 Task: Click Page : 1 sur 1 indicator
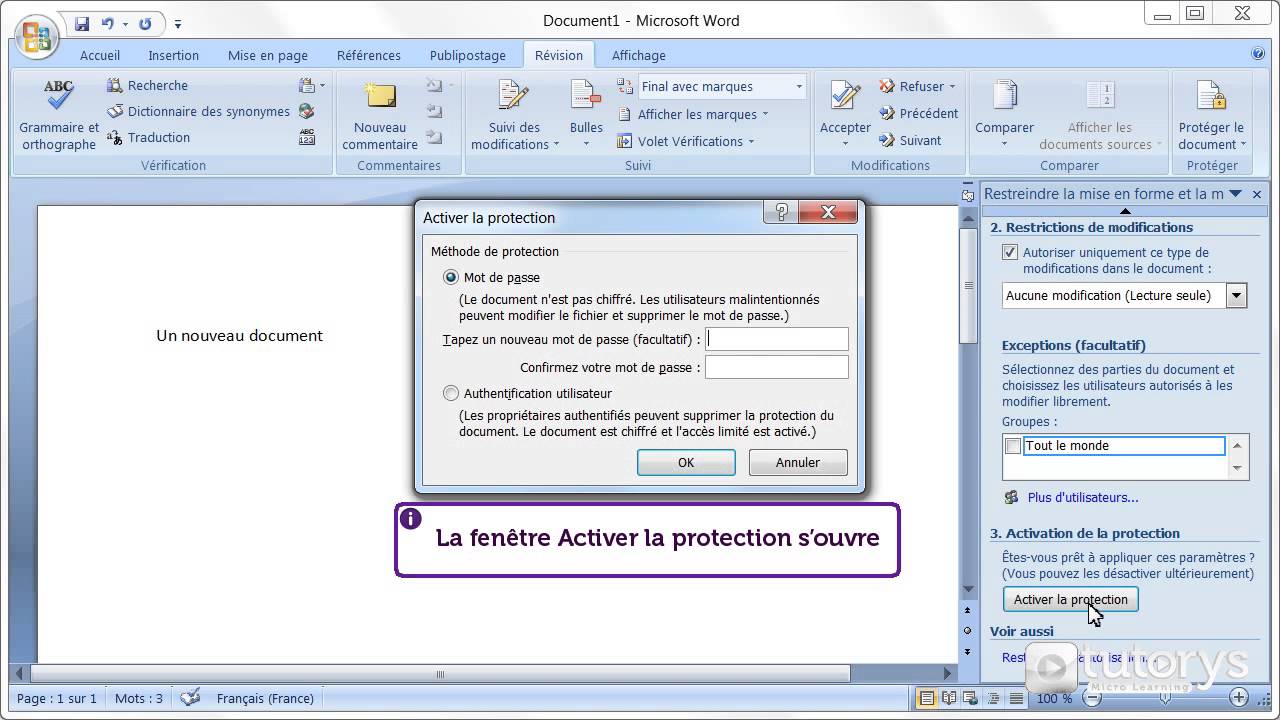pos(57,698)
